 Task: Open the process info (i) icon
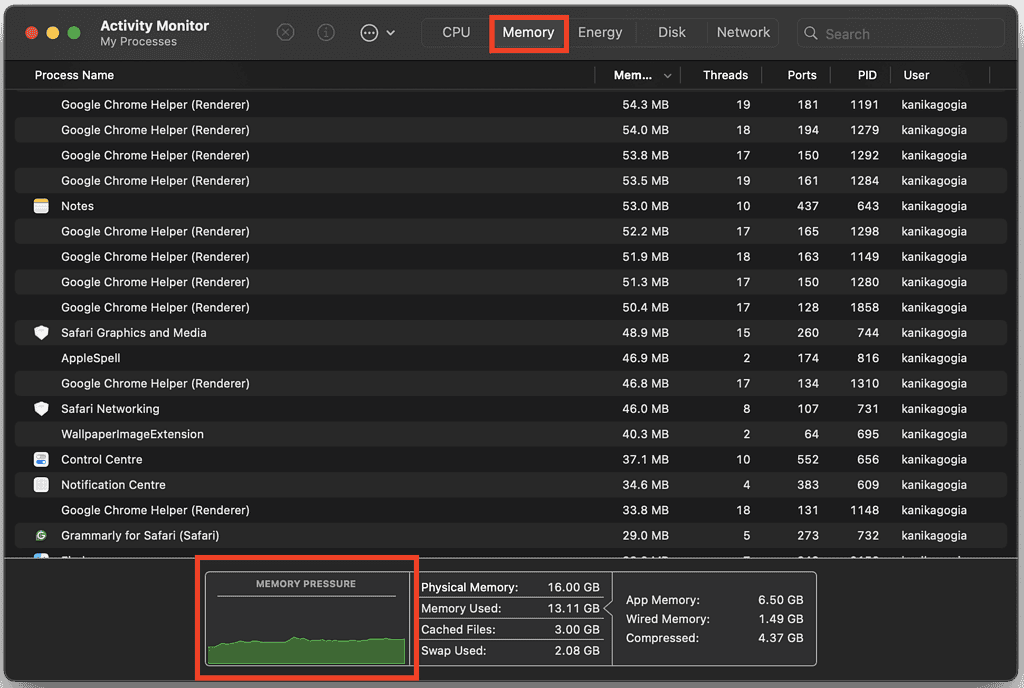pos(326,32)
